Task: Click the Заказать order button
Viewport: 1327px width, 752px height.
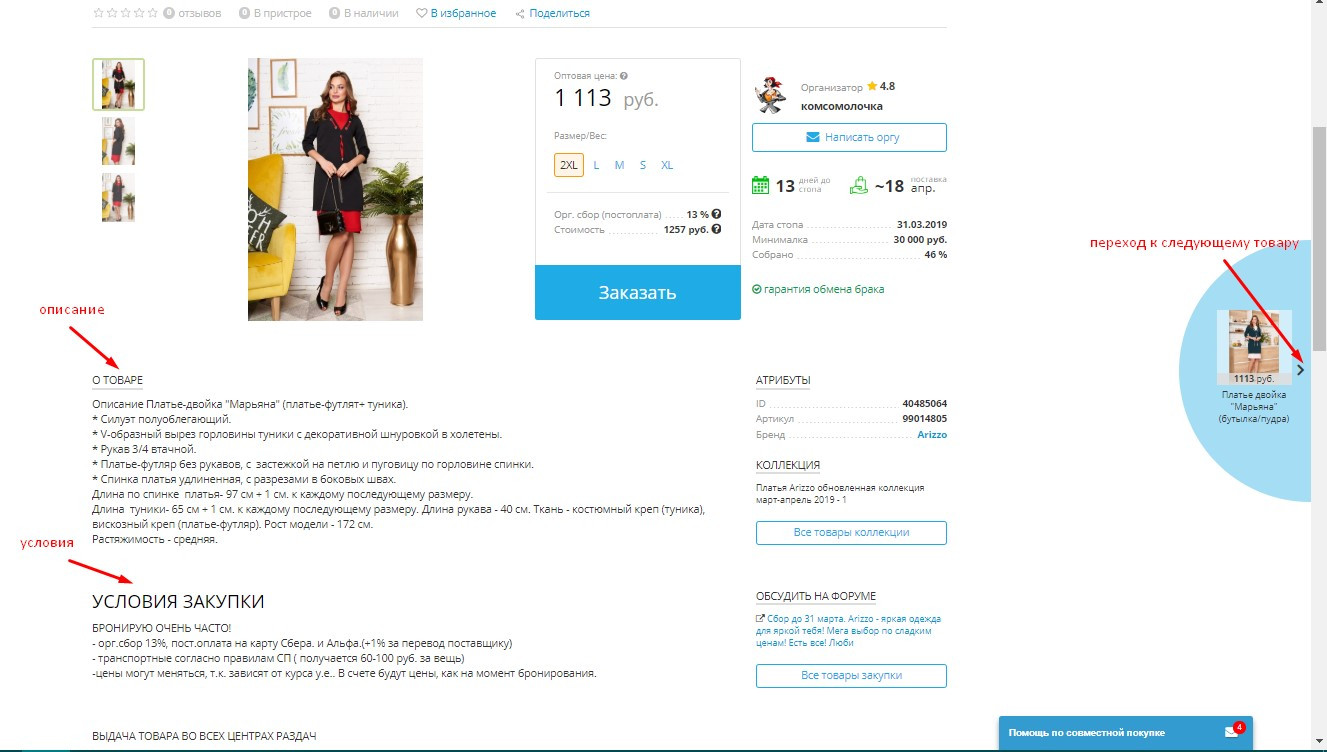Action: point(638,293)
